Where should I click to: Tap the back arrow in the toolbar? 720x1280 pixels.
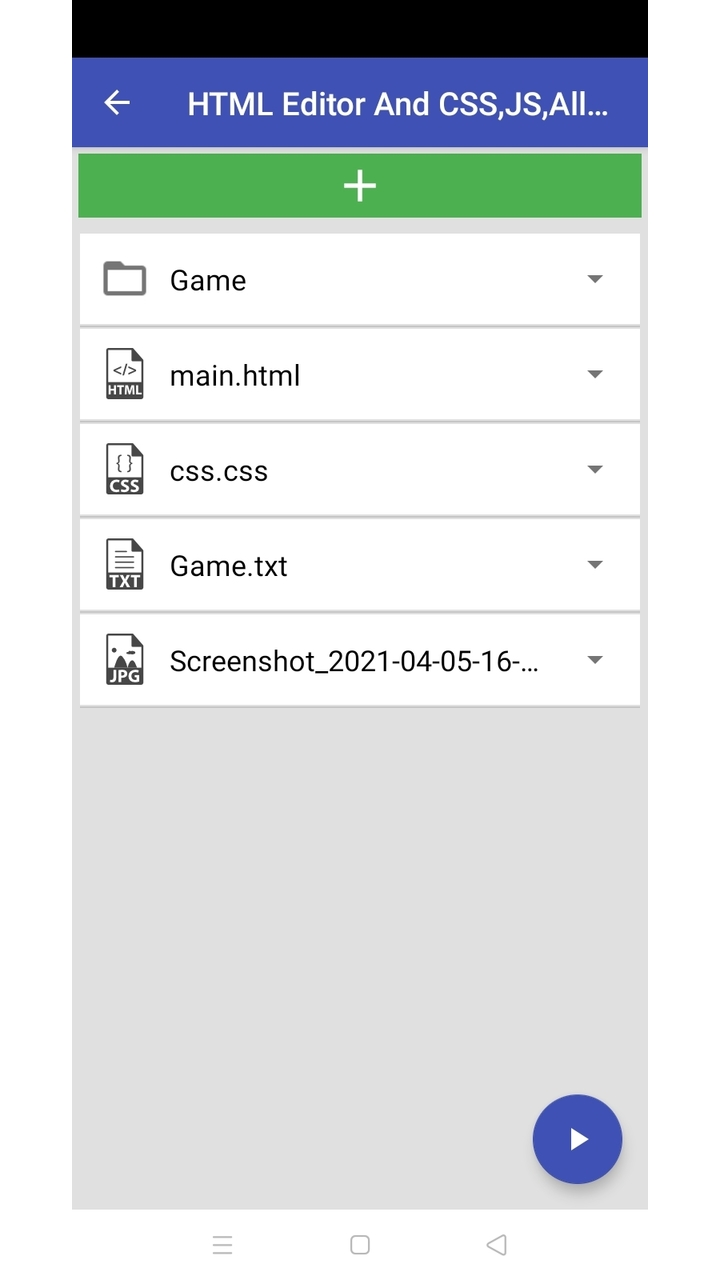[116, 103]
